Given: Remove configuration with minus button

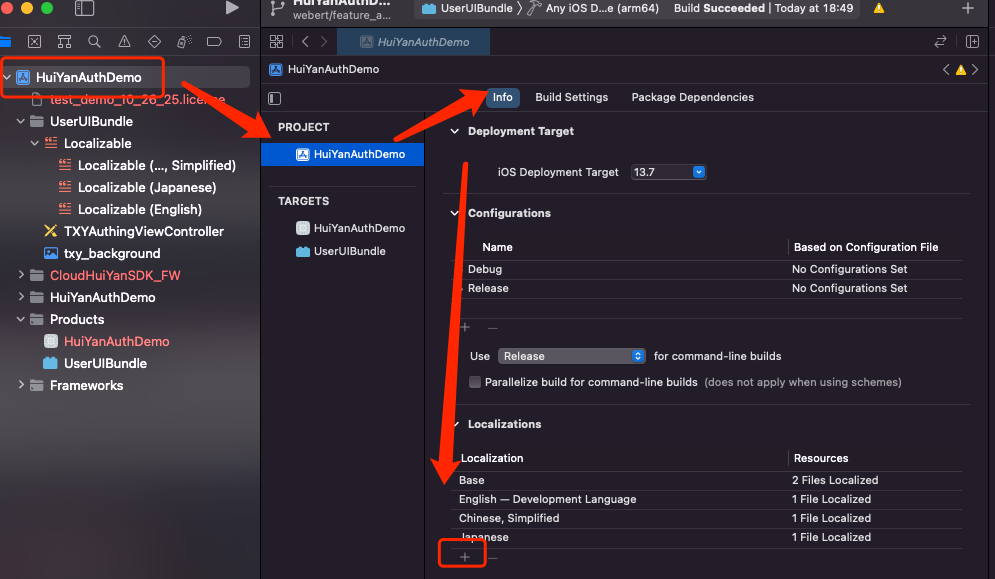Looking at the screenshot, I should [x=492, y=328].
